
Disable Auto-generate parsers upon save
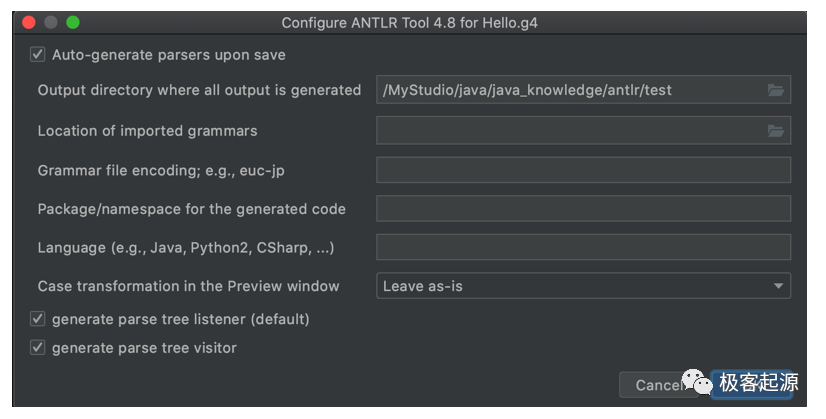(x=38, y=55)
